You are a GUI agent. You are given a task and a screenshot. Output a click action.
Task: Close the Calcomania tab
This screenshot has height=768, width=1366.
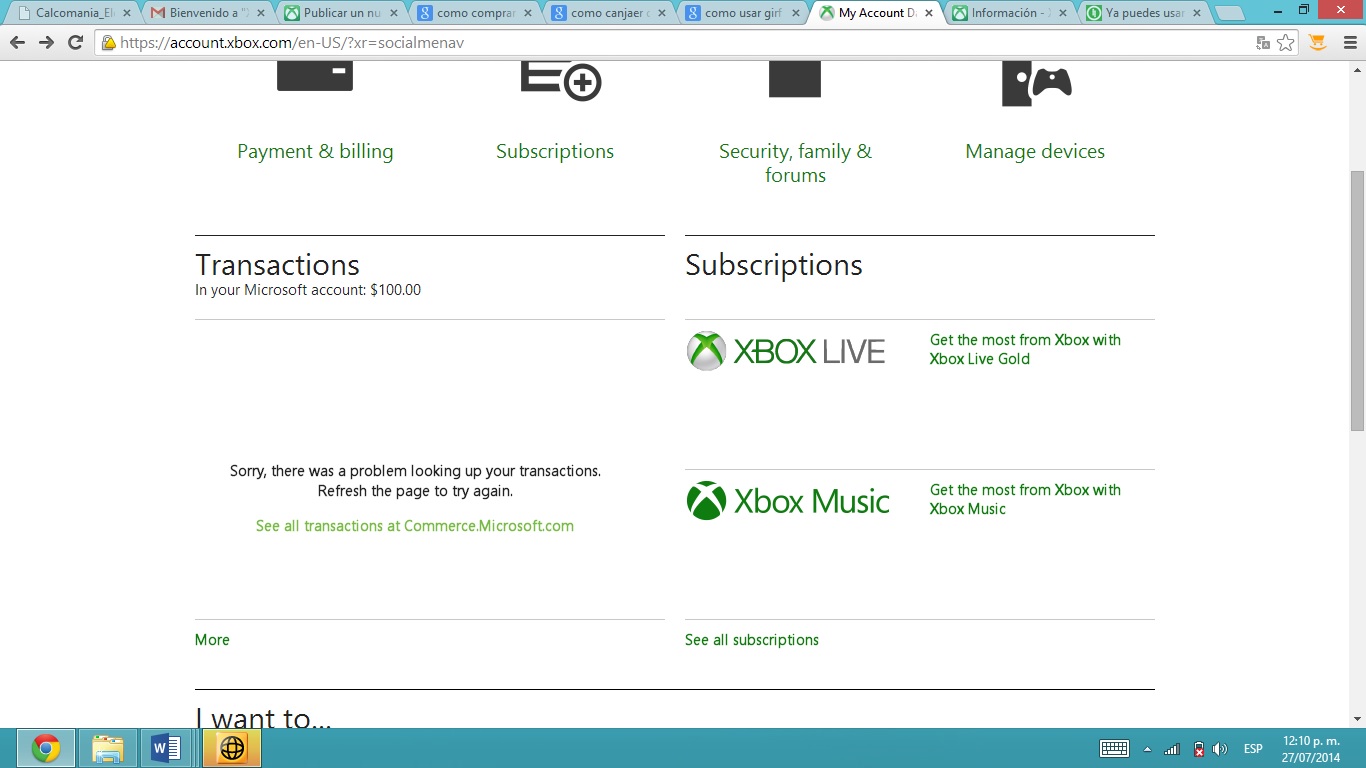click(x=126, y=13)
